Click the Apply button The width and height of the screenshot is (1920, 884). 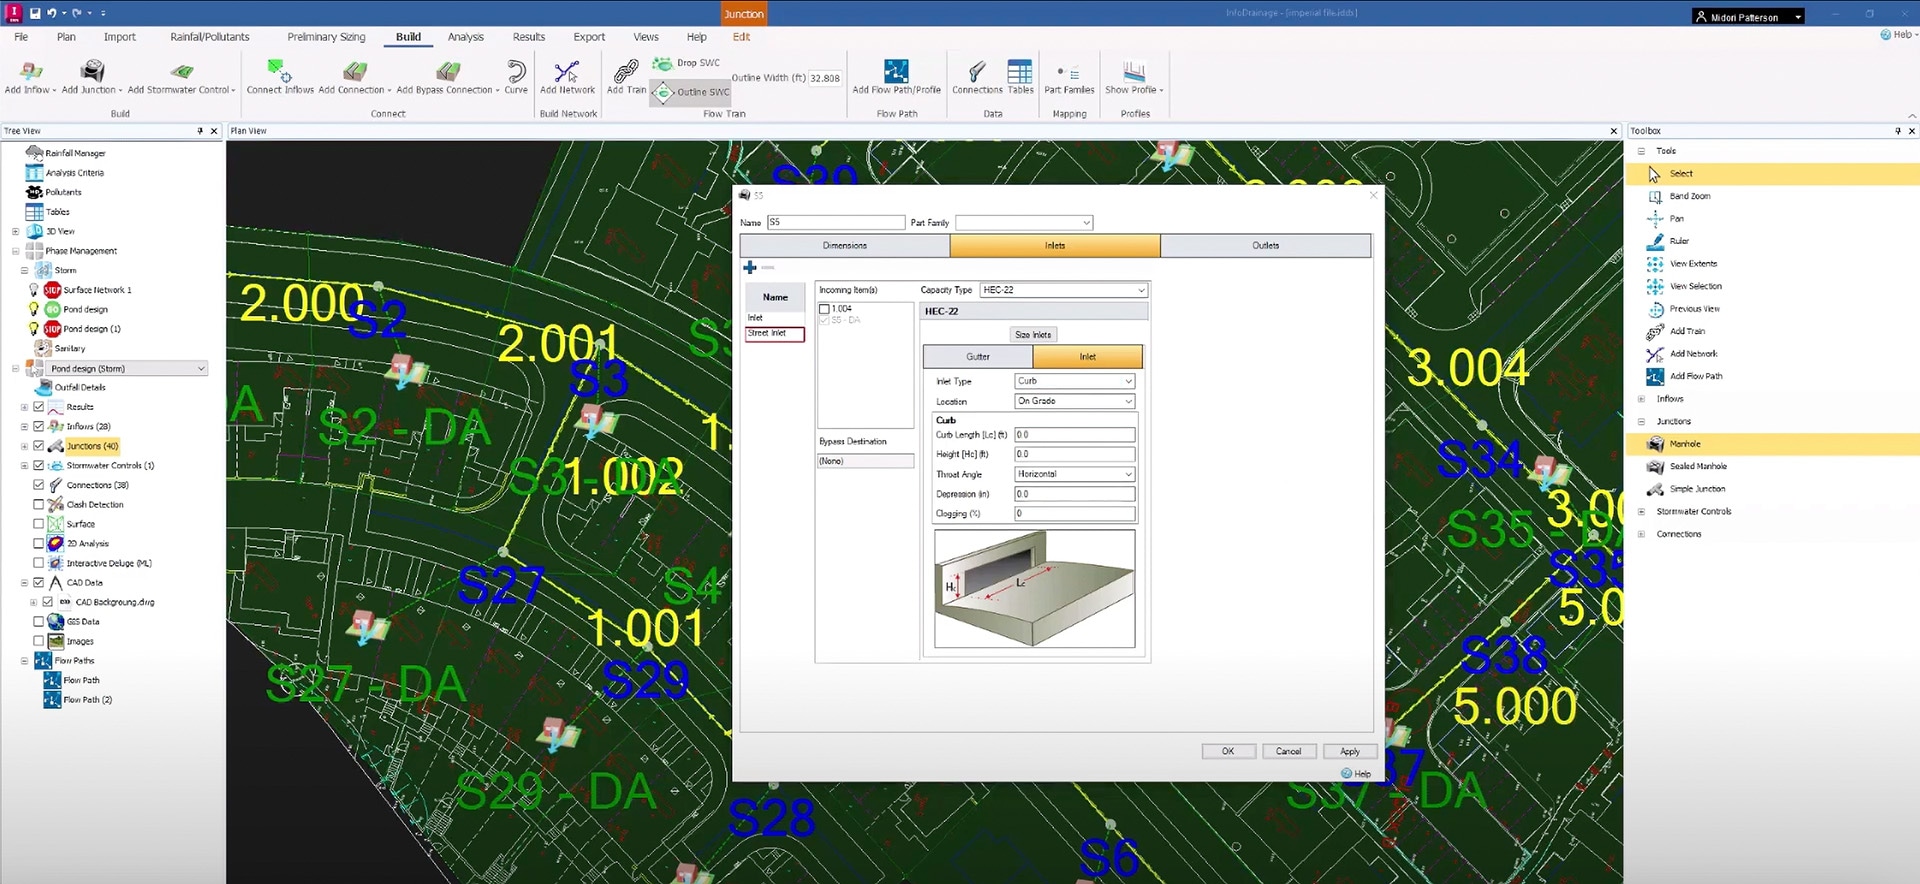1349,751
